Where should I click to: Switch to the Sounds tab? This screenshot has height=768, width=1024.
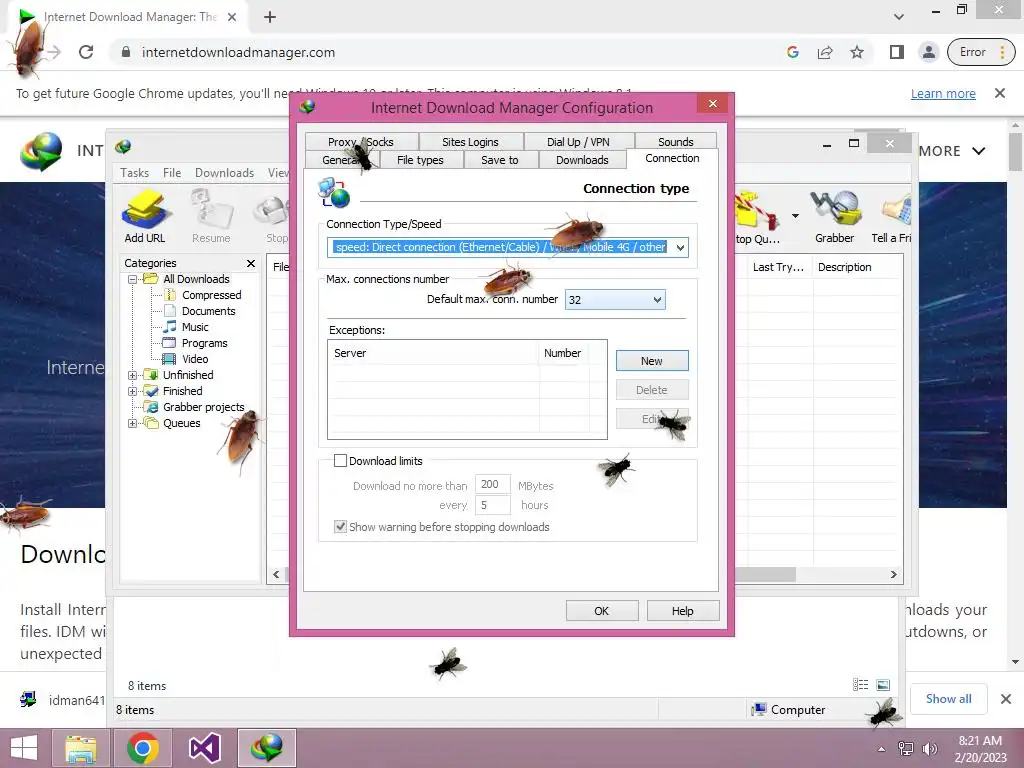(675, 142)
